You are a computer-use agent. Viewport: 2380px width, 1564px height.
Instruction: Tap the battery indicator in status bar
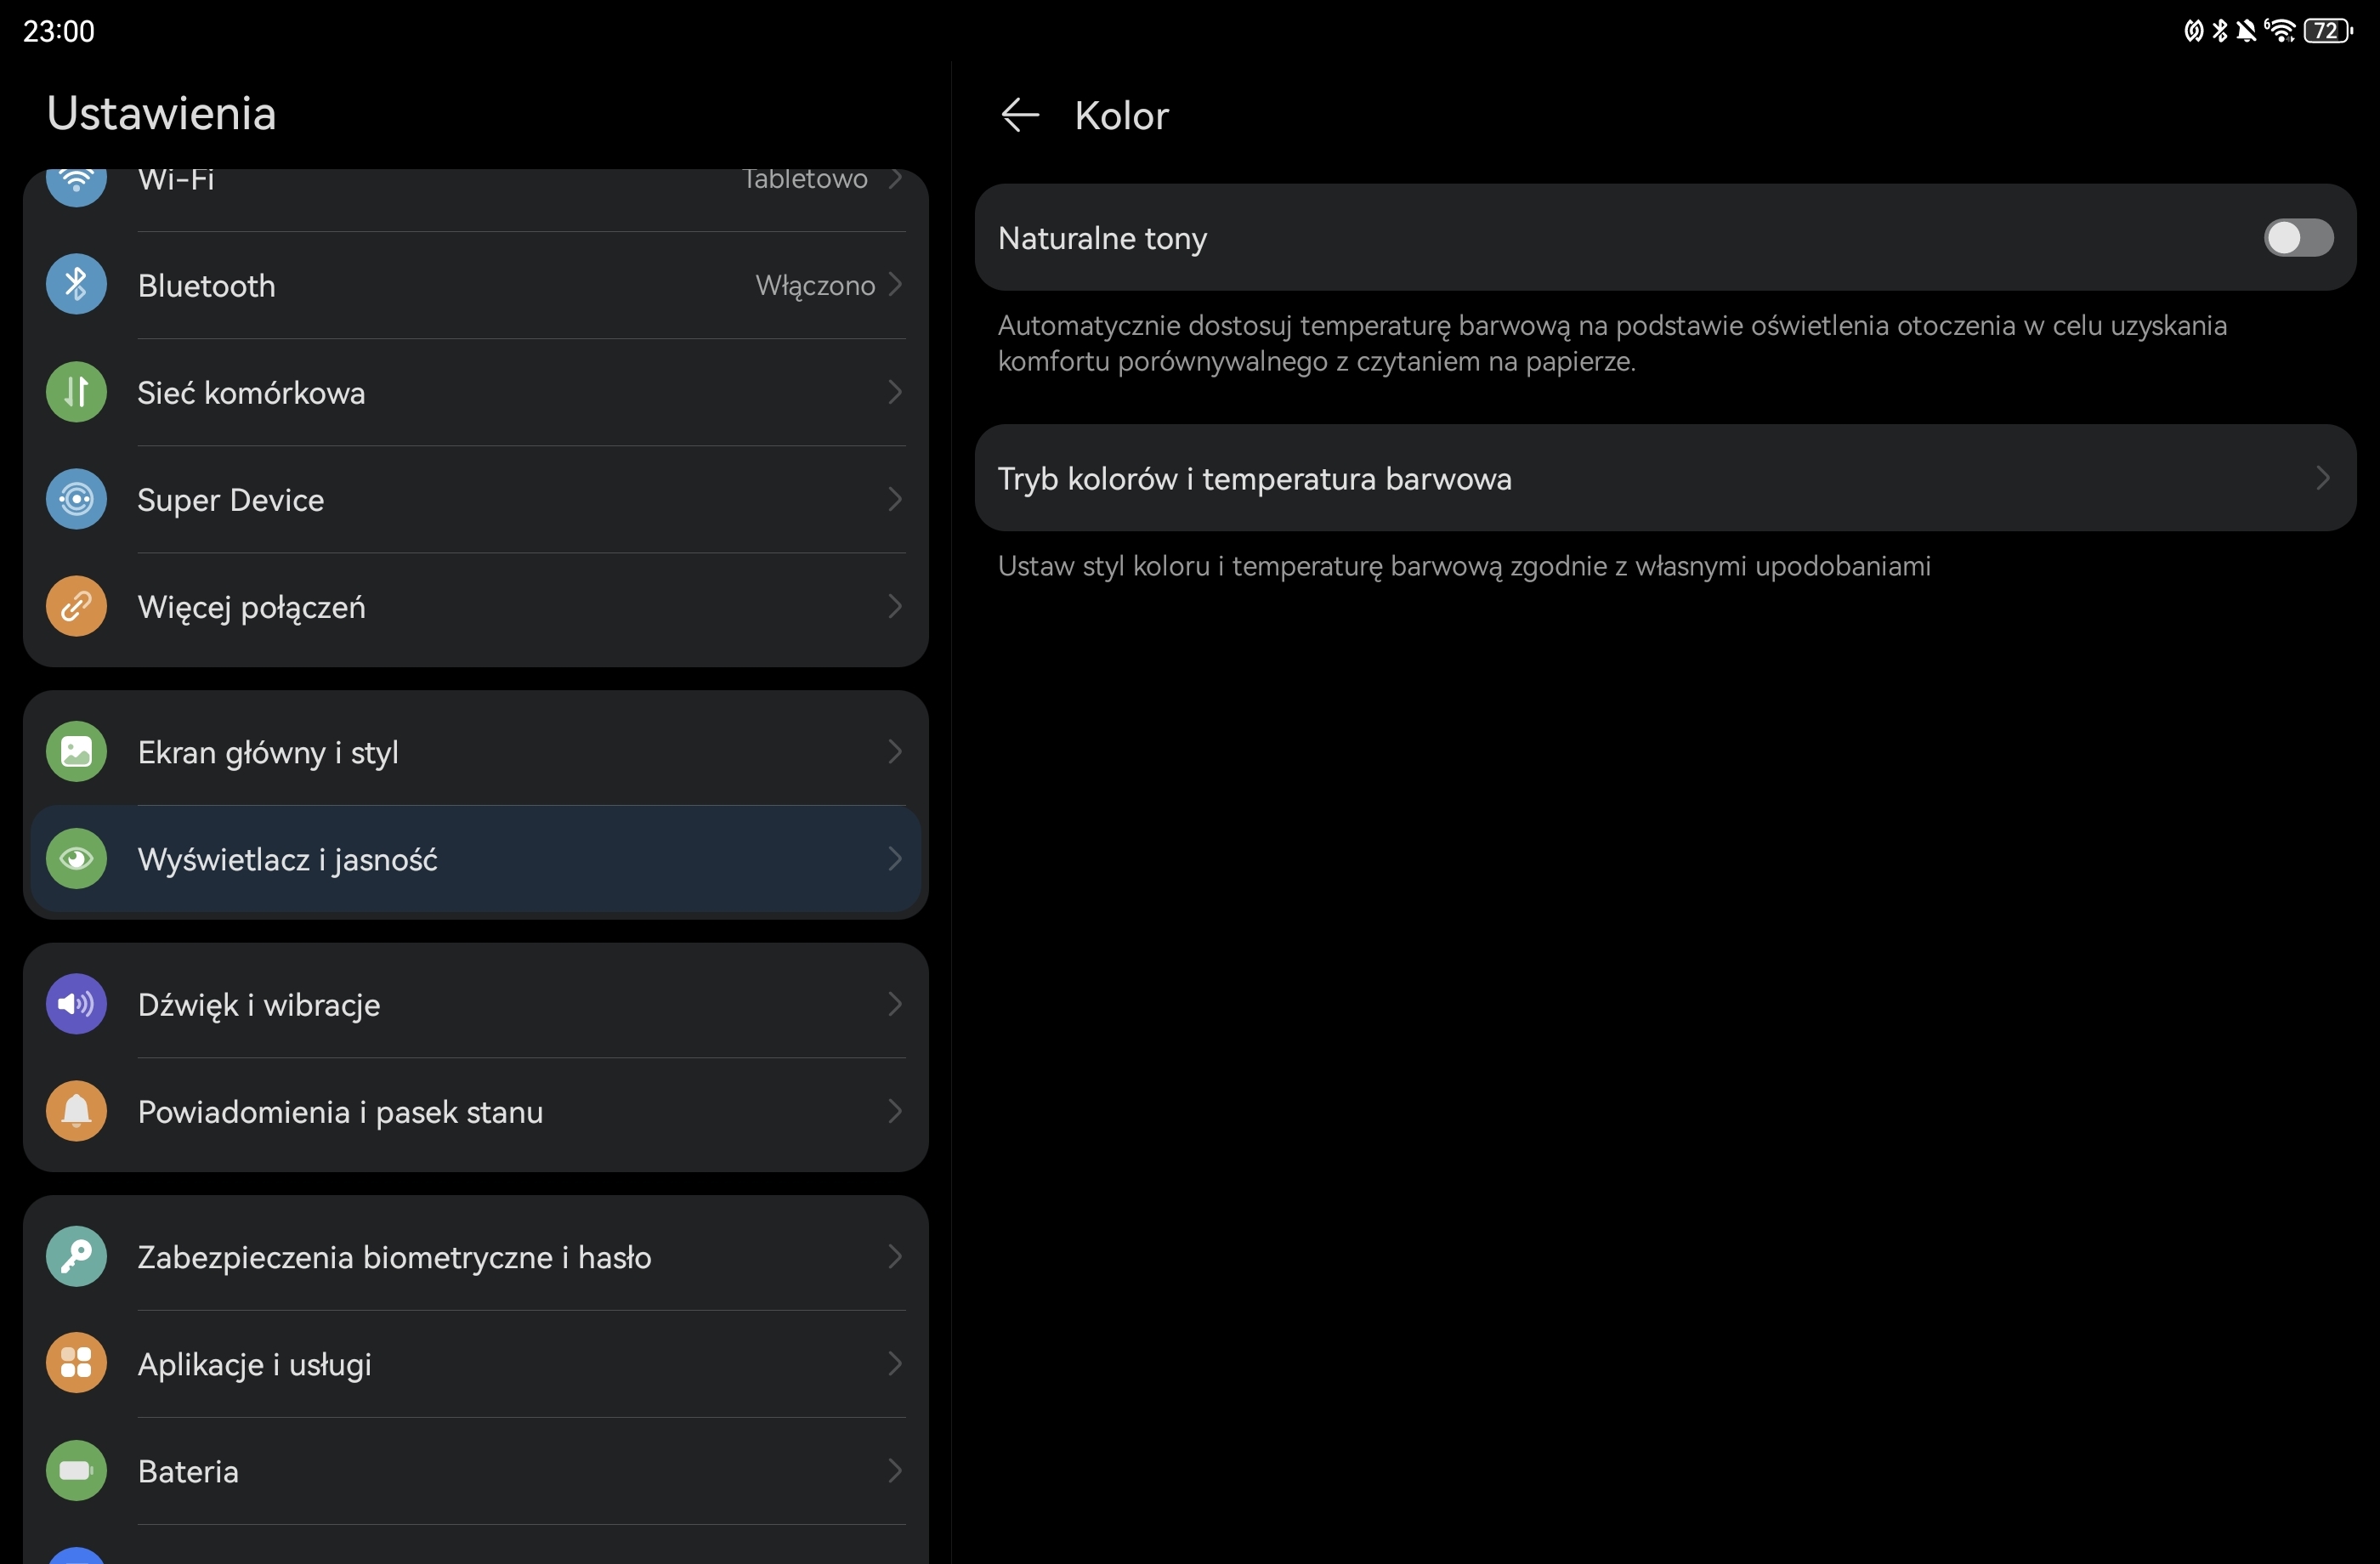(x=2328, y=31)
